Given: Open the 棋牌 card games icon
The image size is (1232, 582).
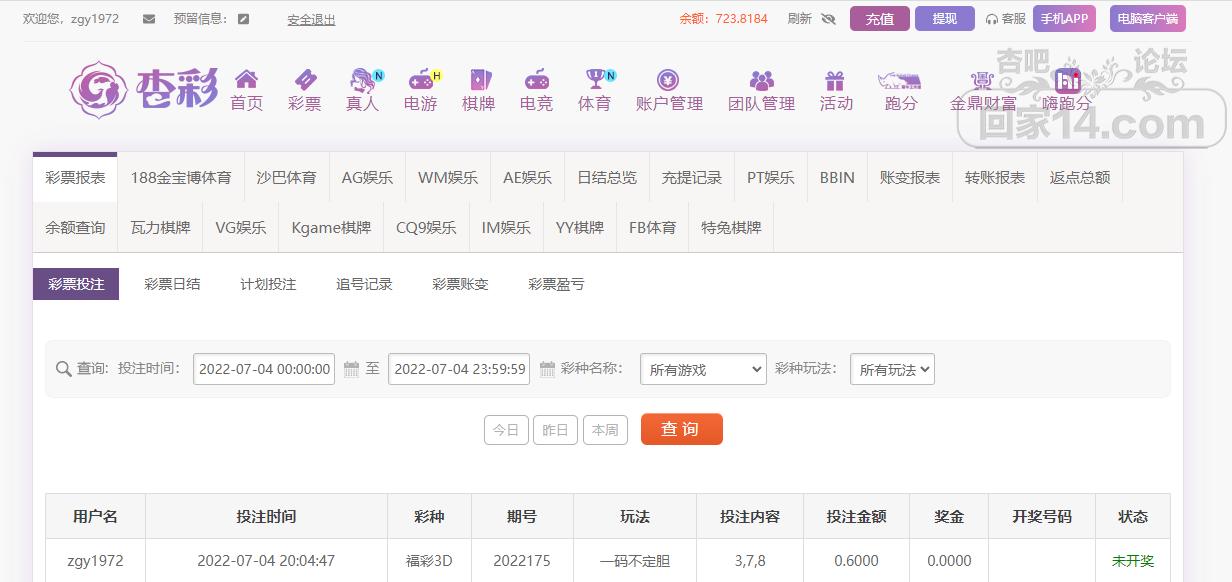Looking at the screenshot, I should pyautogui.click(x=479, y=80).
